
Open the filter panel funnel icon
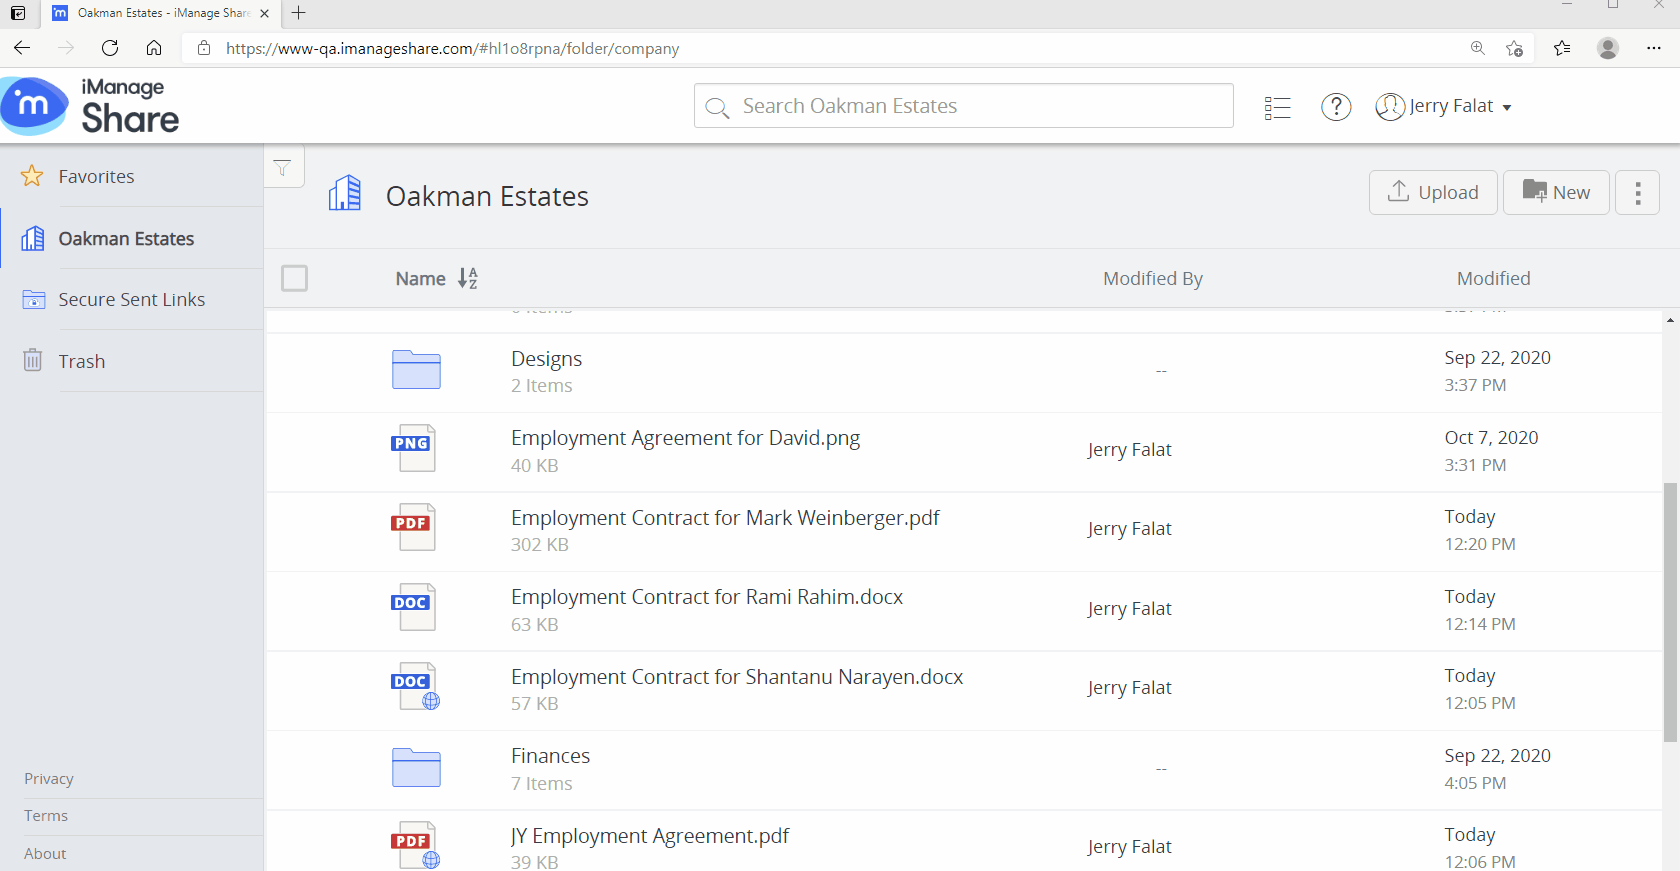(283, 168)
